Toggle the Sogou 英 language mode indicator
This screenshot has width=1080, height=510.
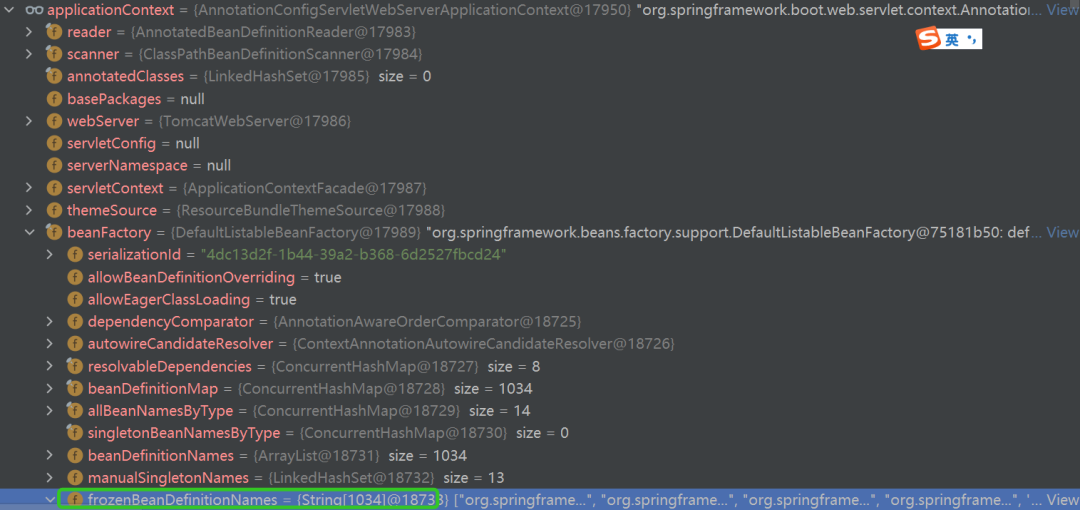[951, 40]
